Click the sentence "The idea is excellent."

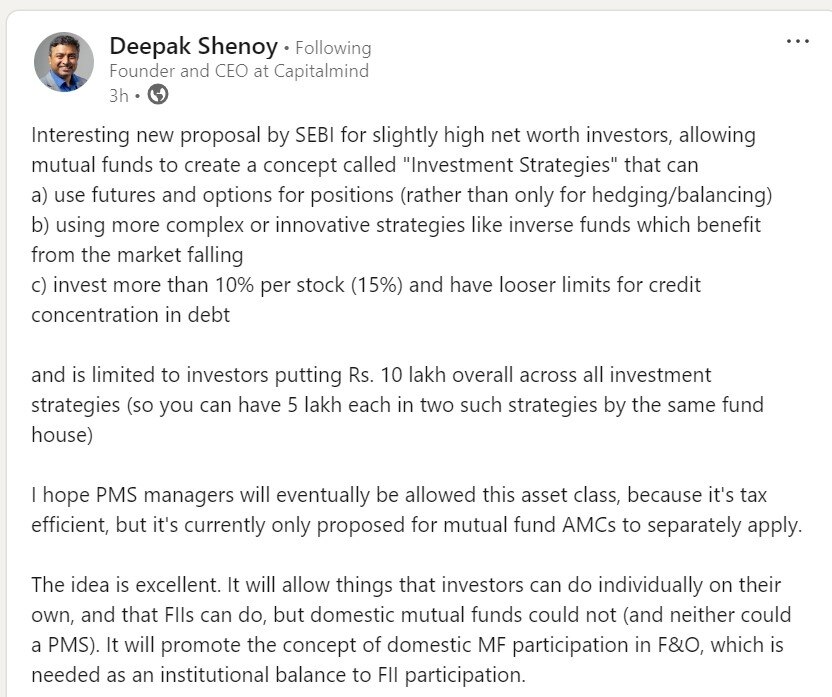(x=125, y=585)
